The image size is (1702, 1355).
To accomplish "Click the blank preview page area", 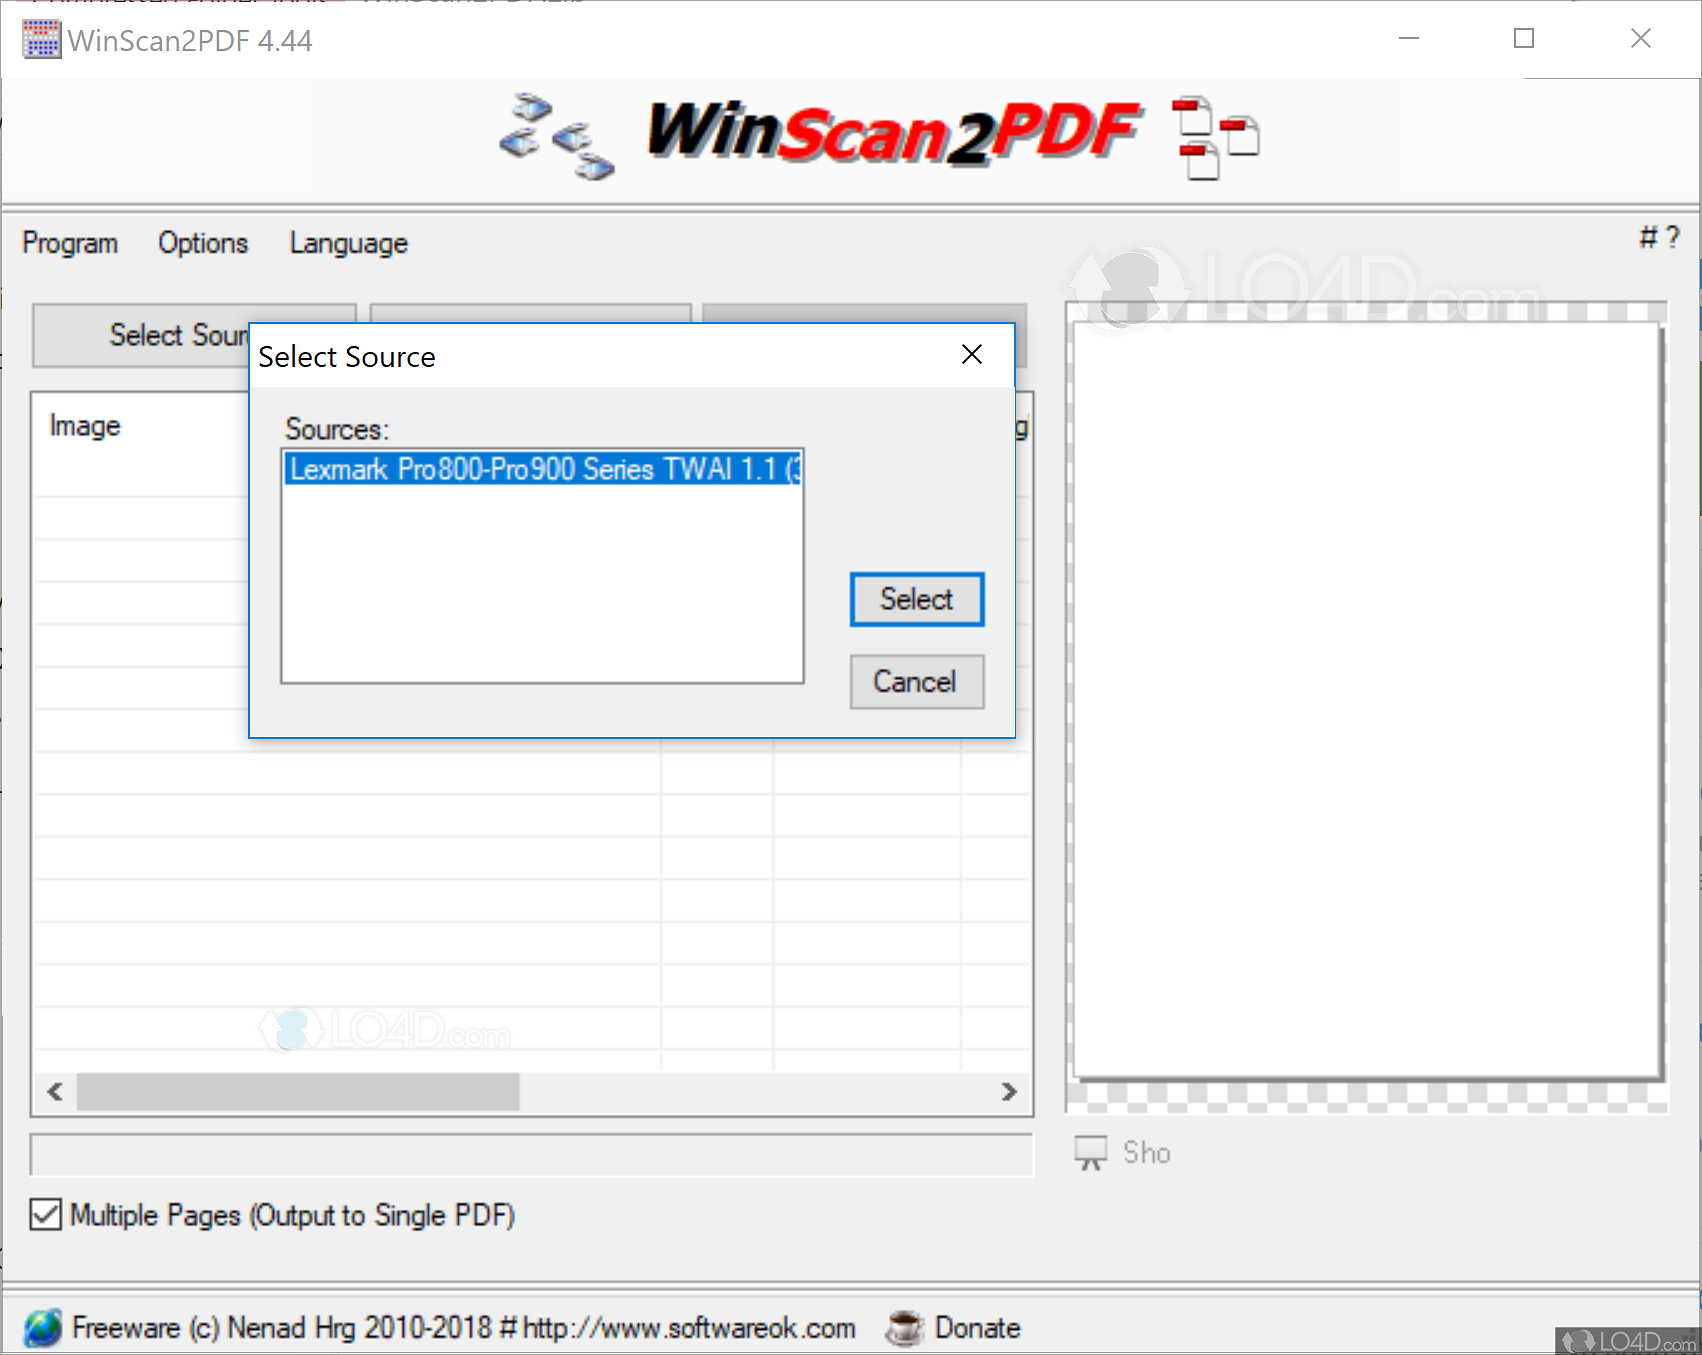I will pyautogui.click(x=1367, y=700).
